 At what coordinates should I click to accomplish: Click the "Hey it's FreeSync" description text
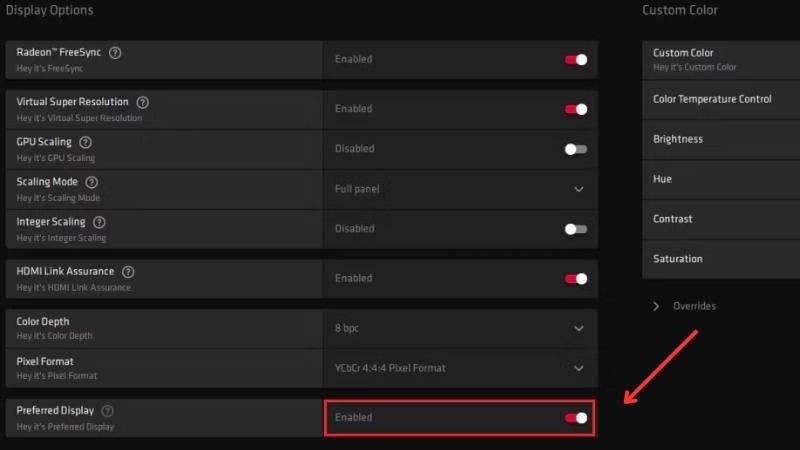coord(49,68)
